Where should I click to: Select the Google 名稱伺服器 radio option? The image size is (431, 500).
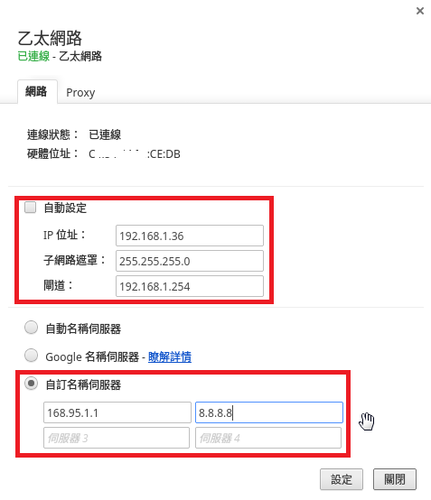(x=31, y=355)
